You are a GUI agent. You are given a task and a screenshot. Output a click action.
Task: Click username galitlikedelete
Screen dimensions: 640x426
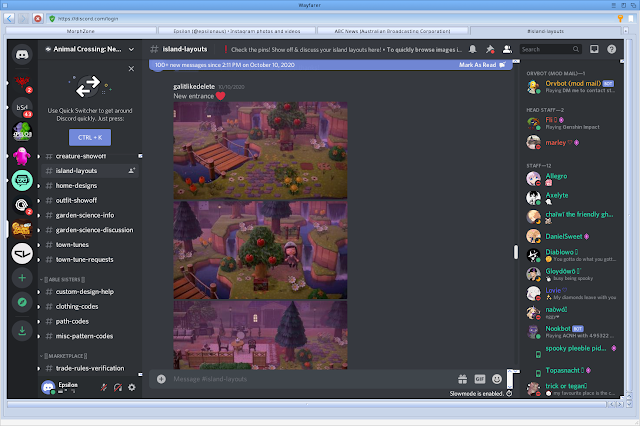[194, 87]
